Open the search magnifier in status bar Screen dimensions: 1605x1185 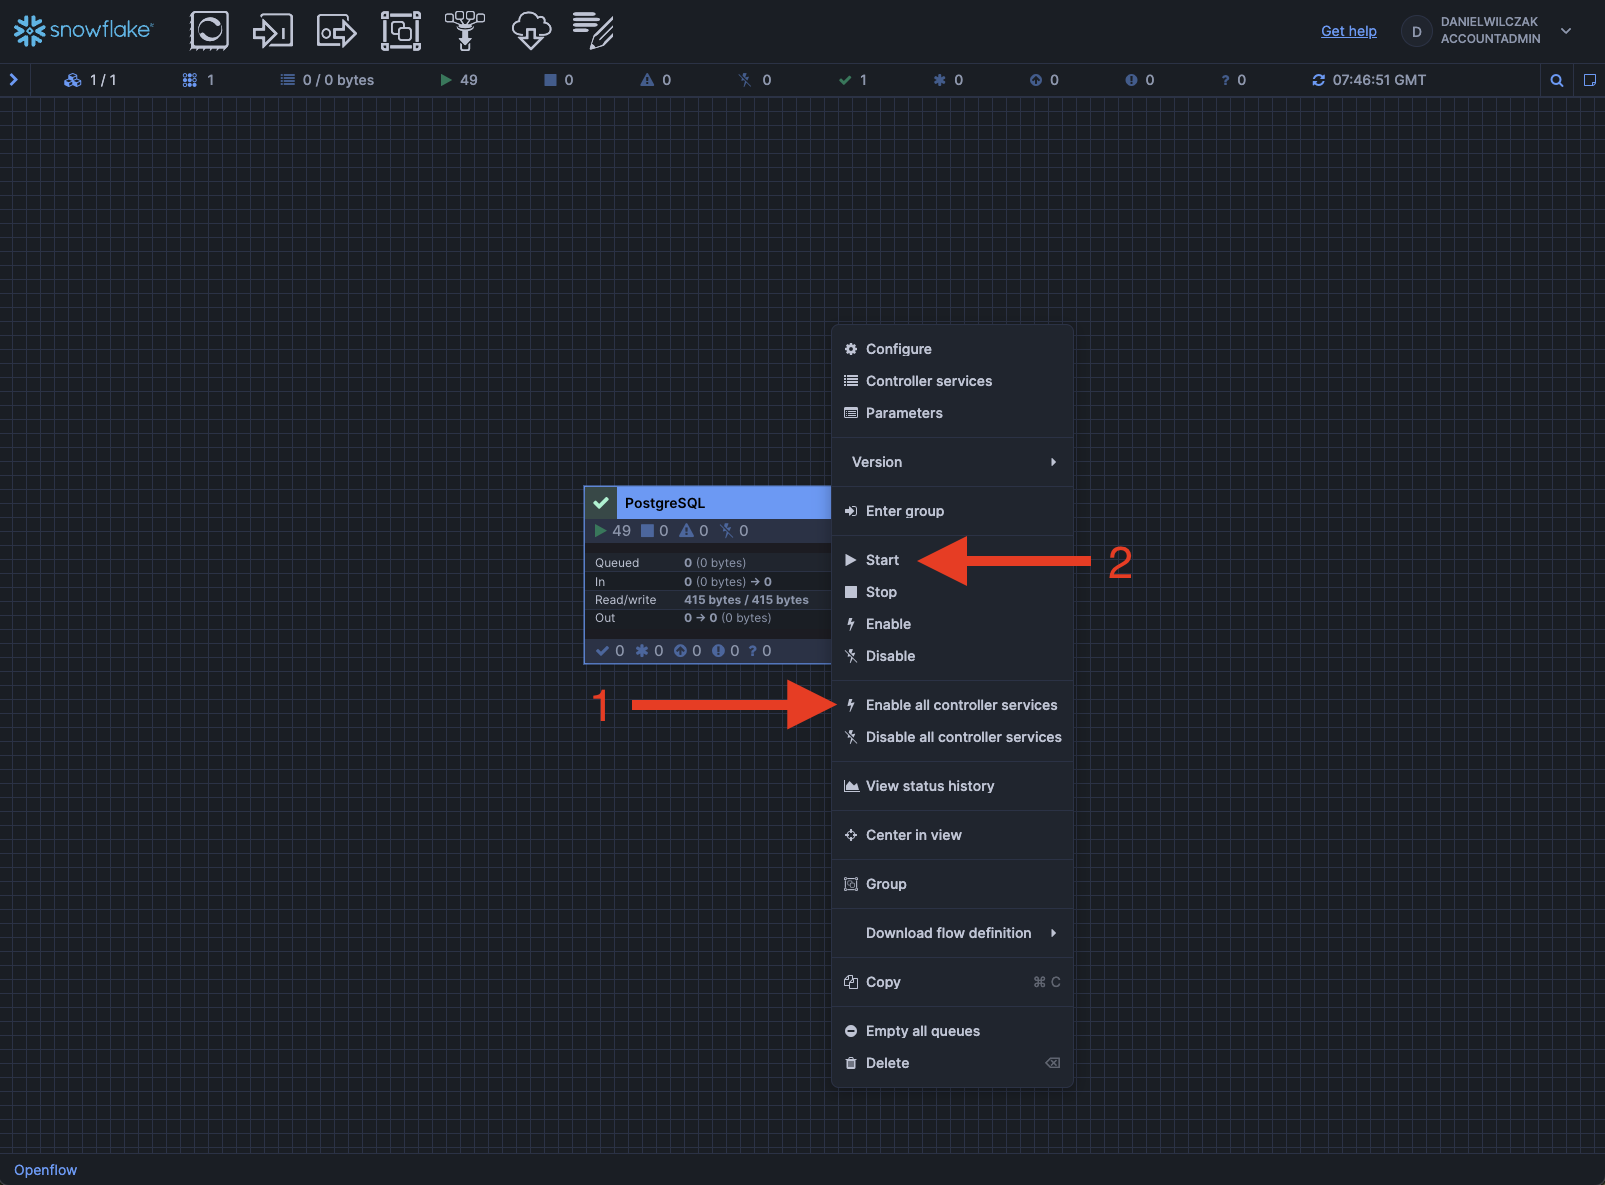click(x=1556, y=80)
